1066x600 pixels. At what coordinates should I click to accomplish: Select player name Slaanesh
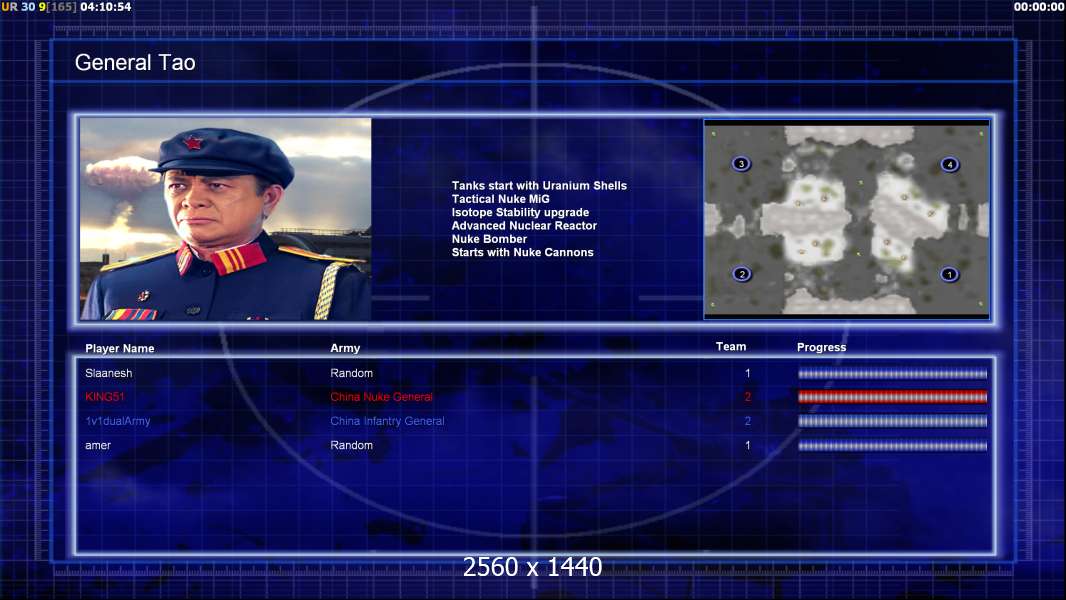click(x=109, y=373)
